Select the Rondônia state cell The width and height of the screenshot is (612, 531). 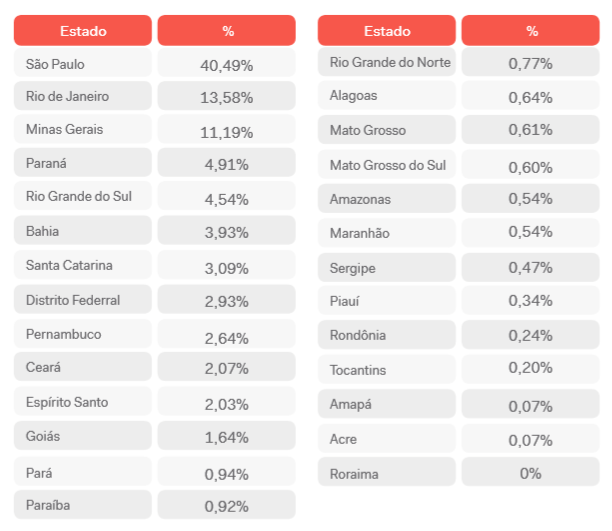tap(386, 335)
